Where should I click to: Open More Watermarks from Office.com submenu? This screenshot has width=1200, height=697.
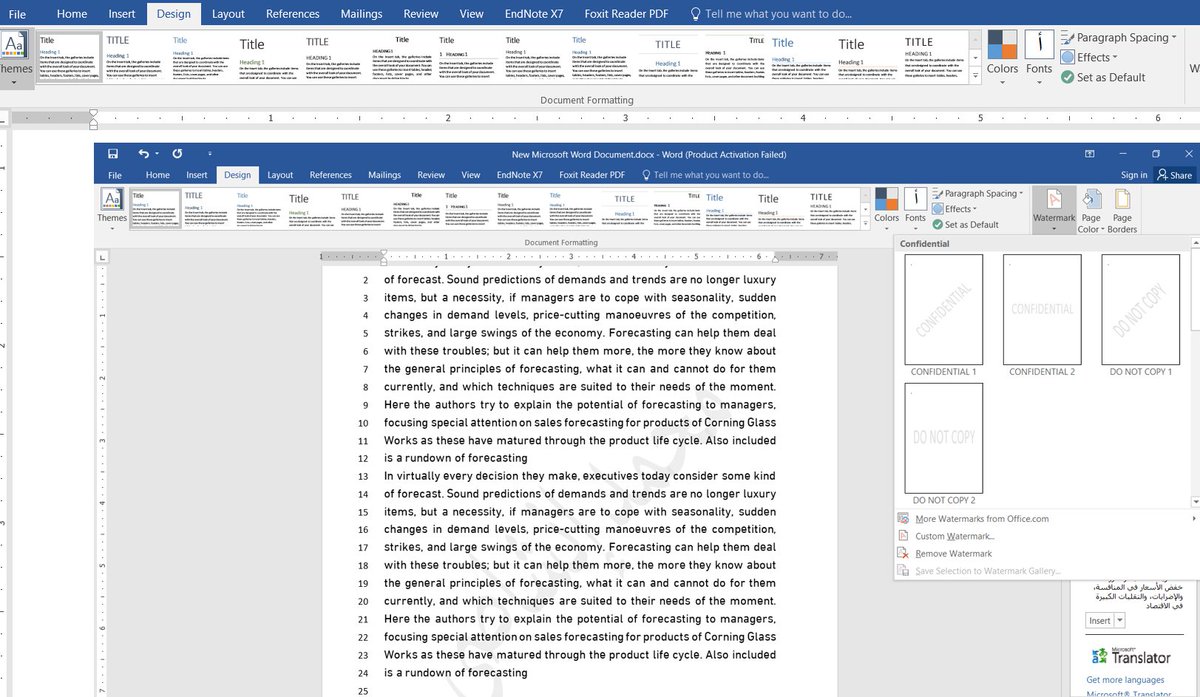click(1046, 519)
